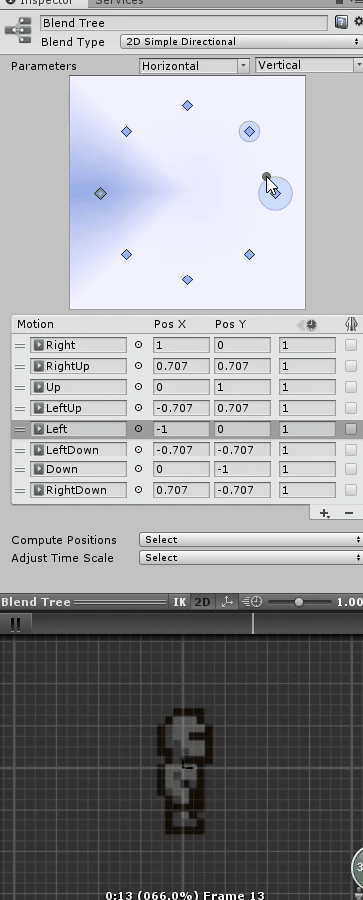Select the Up point in blend graph
This screenshot has width=363, height=900.
[187, 106]
